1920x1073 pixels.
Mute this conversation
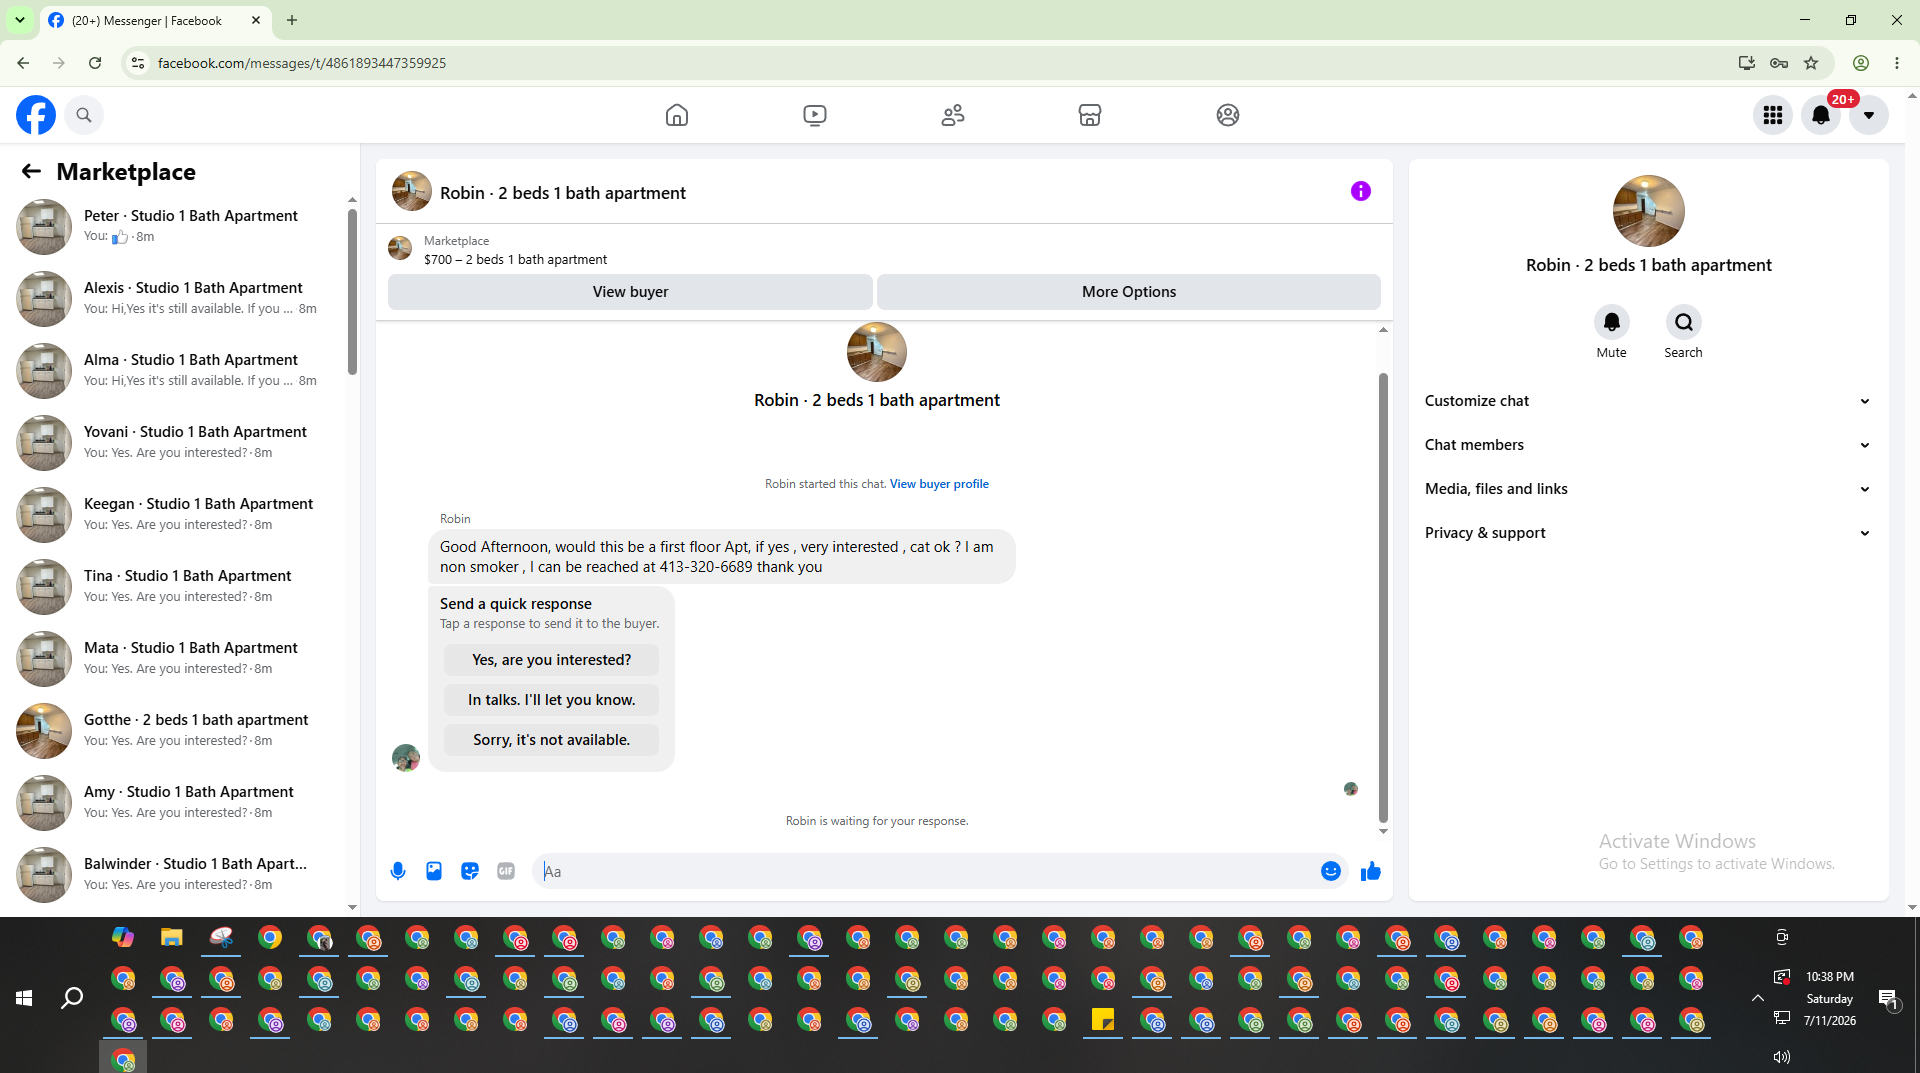tap(1611, 322)
